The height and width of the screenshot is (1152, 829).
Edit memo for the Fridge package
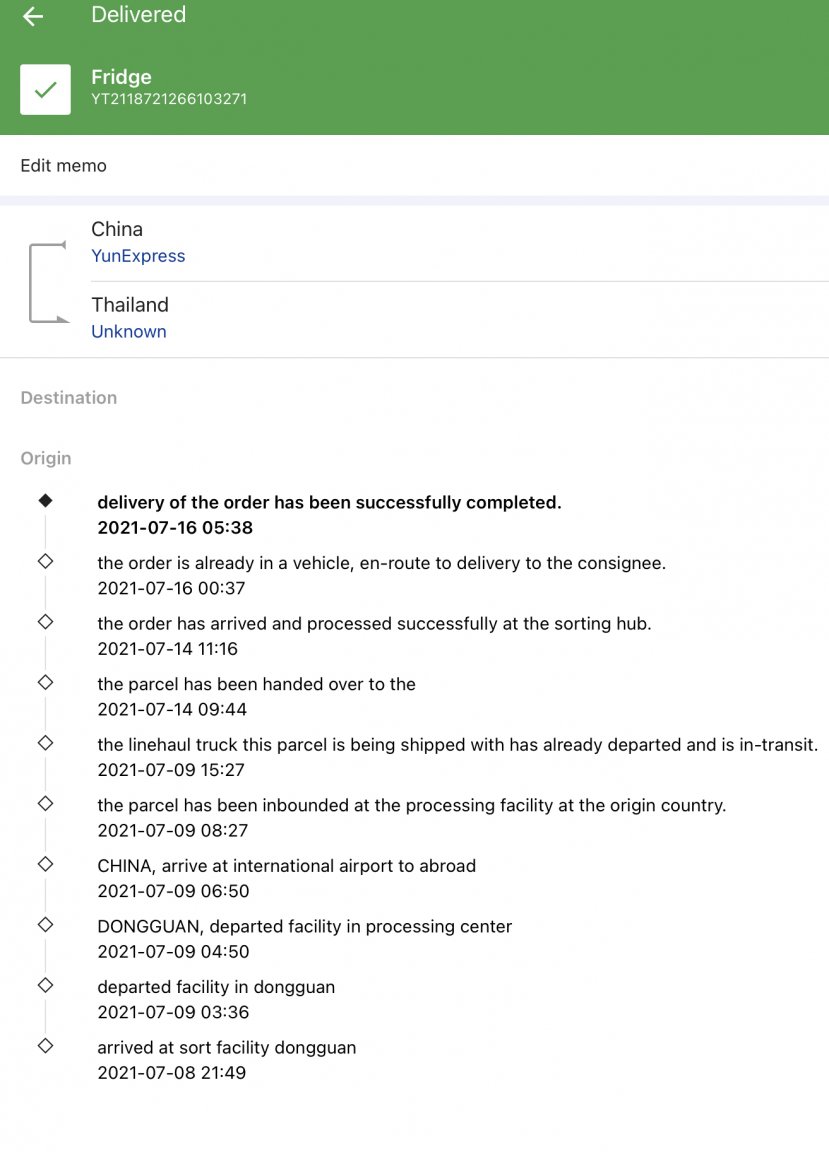coord(63,166)
